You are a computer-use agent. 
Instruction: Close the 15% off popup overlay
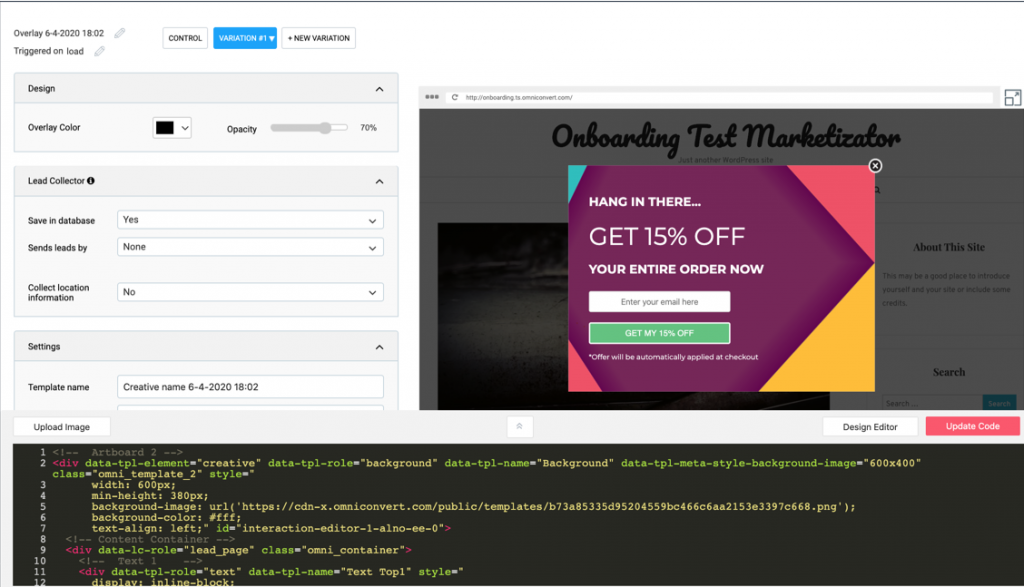tap(875, 166)
